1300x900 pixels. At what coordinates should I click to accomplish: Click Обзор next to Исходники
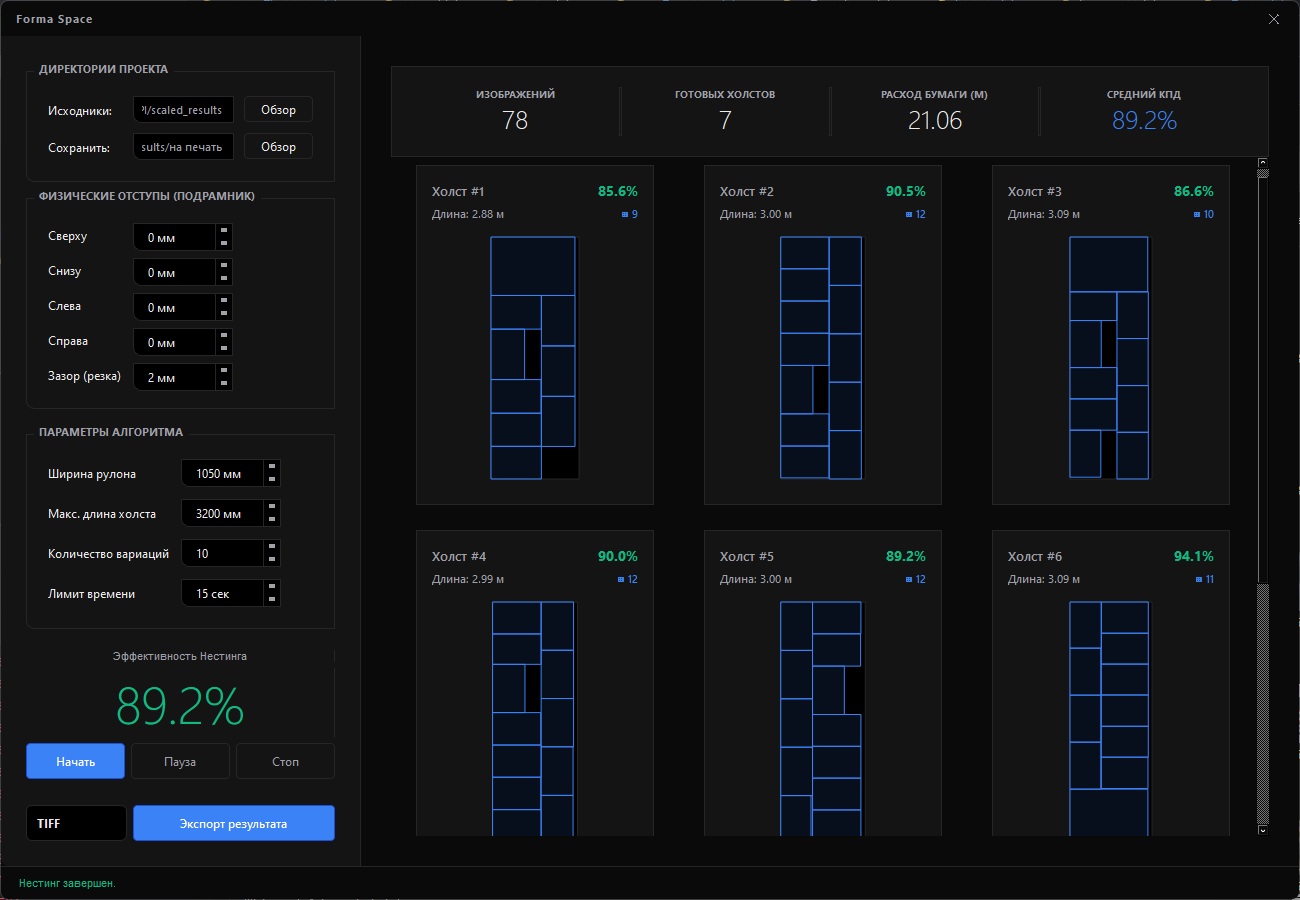(278, 109)
